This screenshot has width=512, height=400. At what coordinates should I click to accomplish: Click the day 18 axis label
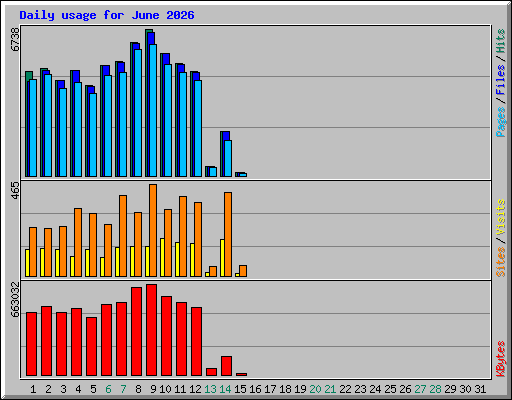pos(285,389)
